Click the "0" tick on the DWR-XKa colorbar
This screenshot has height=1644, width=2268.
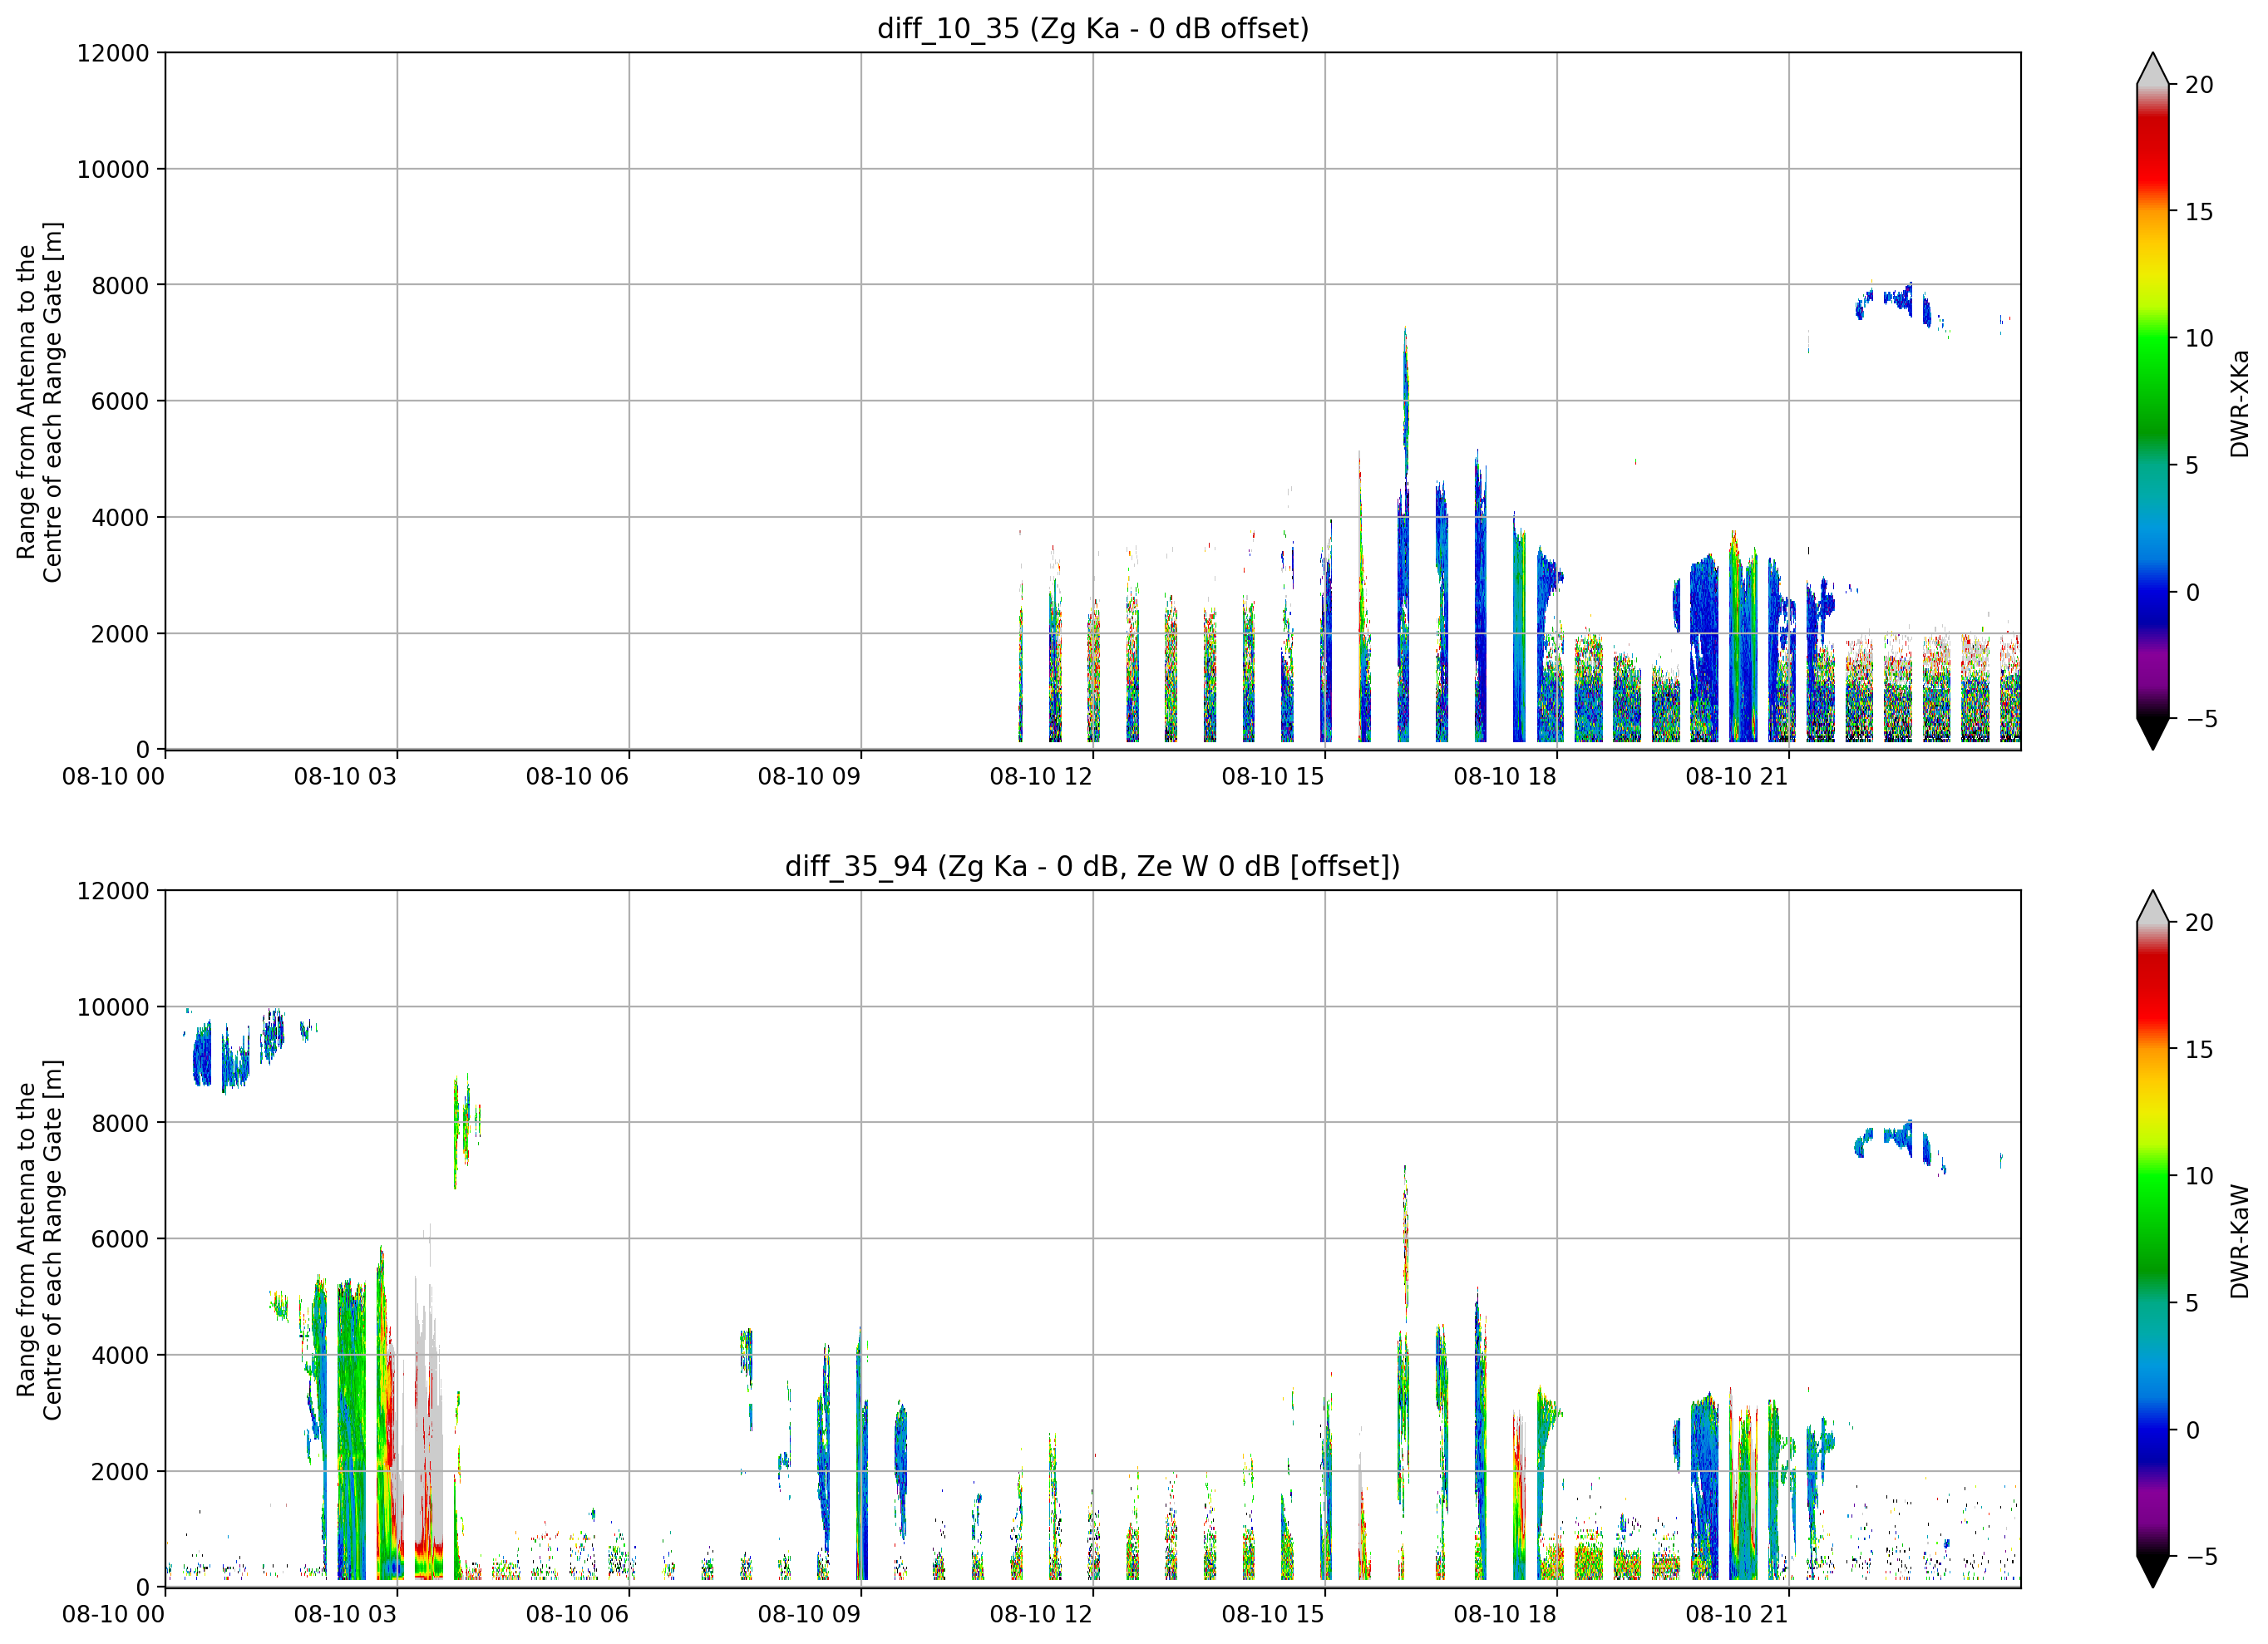(x=2193, y=593)
